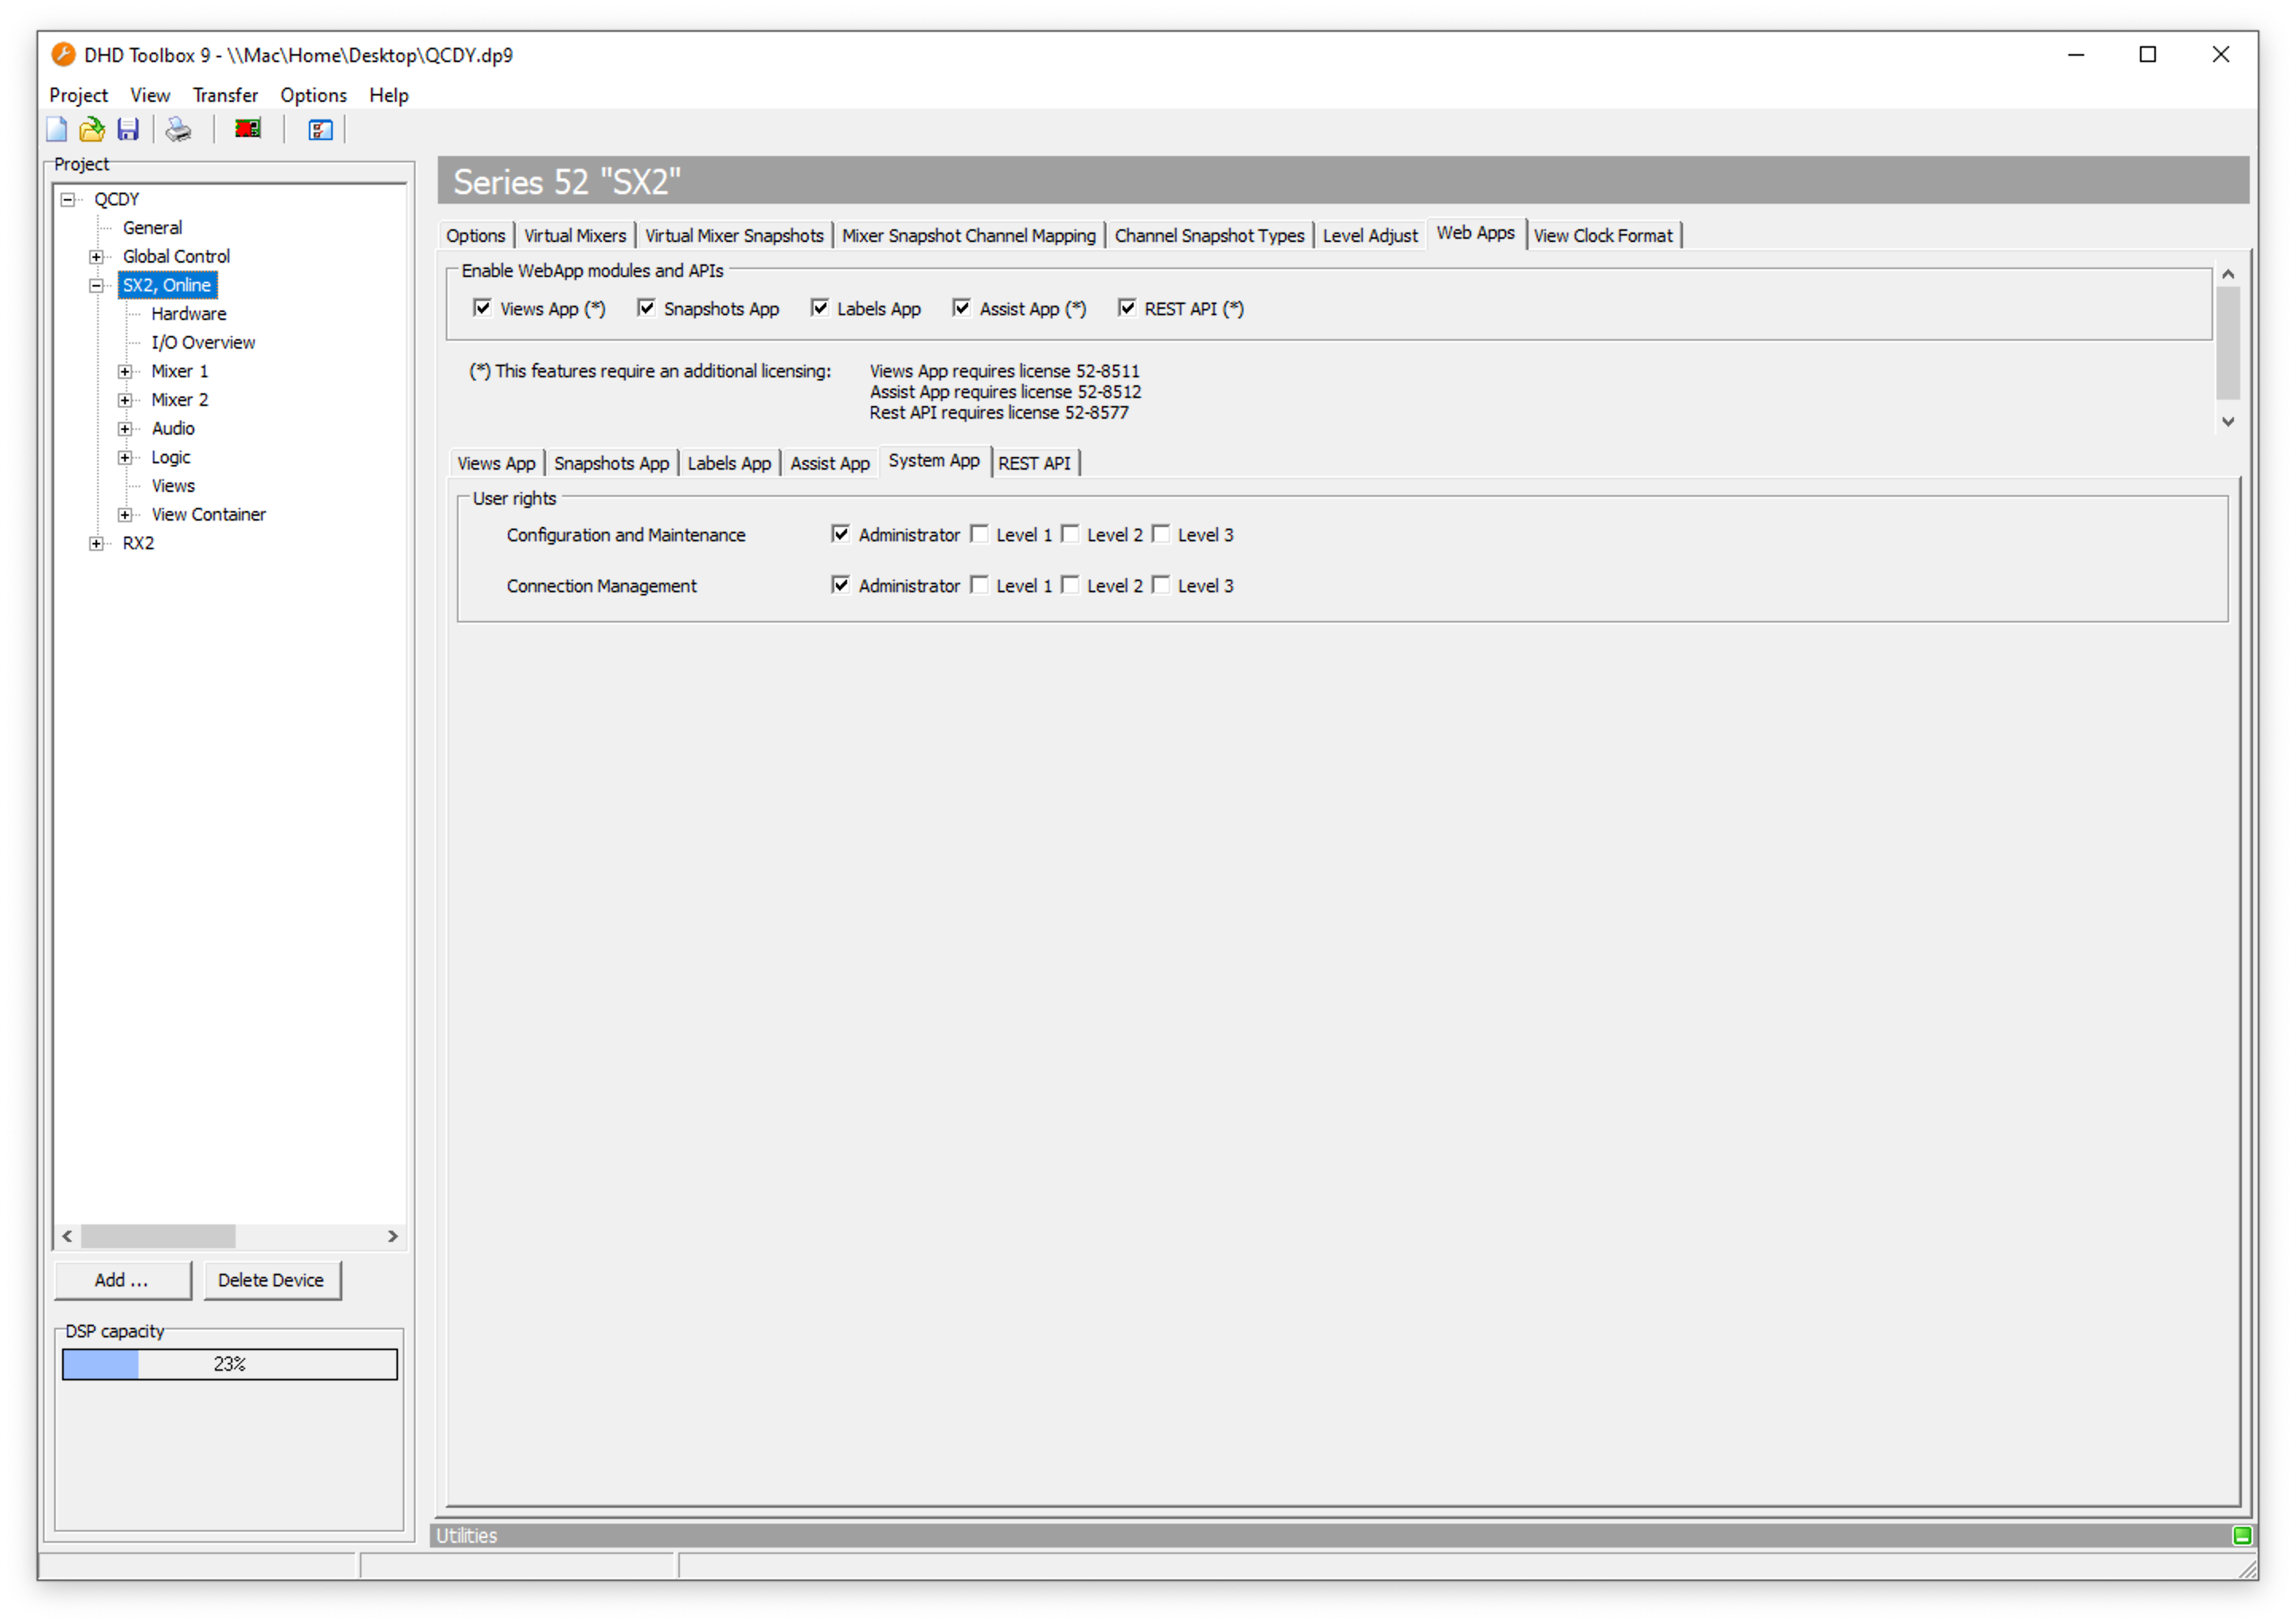Go to the Level Adjust tab
This screenshot has width=2296, height=1624.
click(1369, 235)
